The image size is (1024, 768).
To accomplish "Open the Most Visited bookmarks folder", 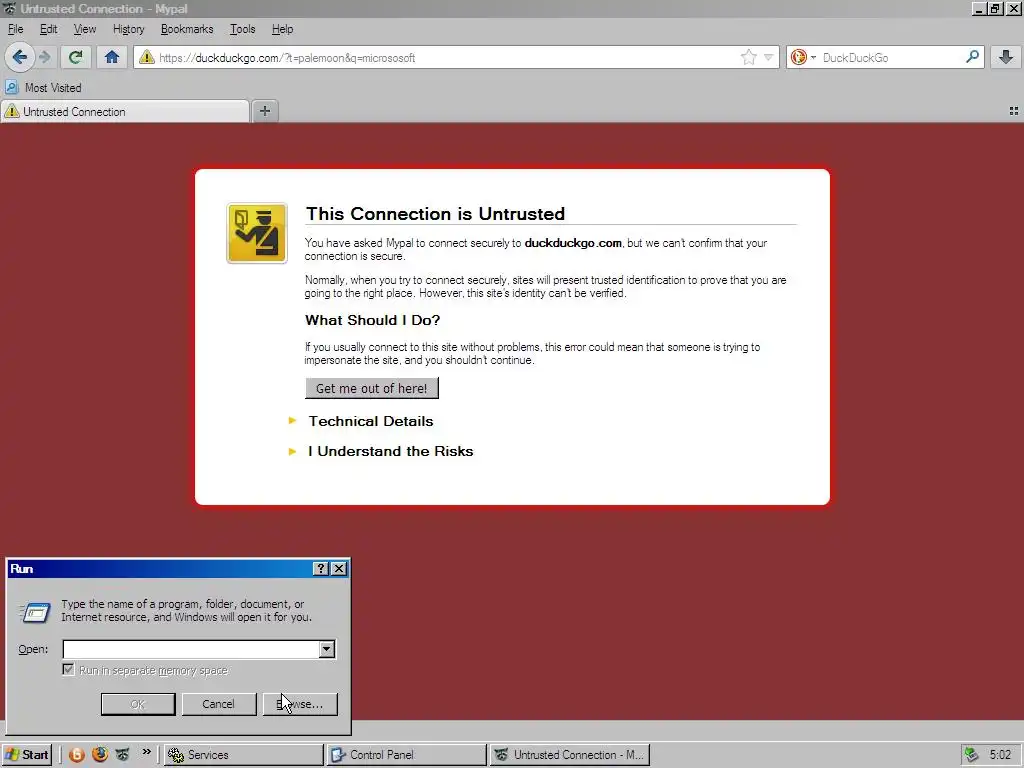I will [44, 88].
